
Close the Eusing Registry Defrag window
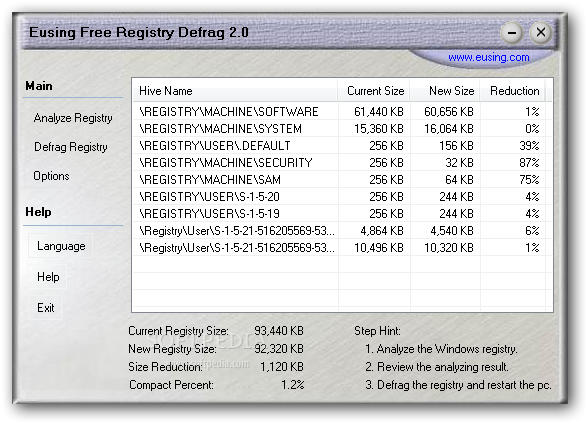[541, 33]
